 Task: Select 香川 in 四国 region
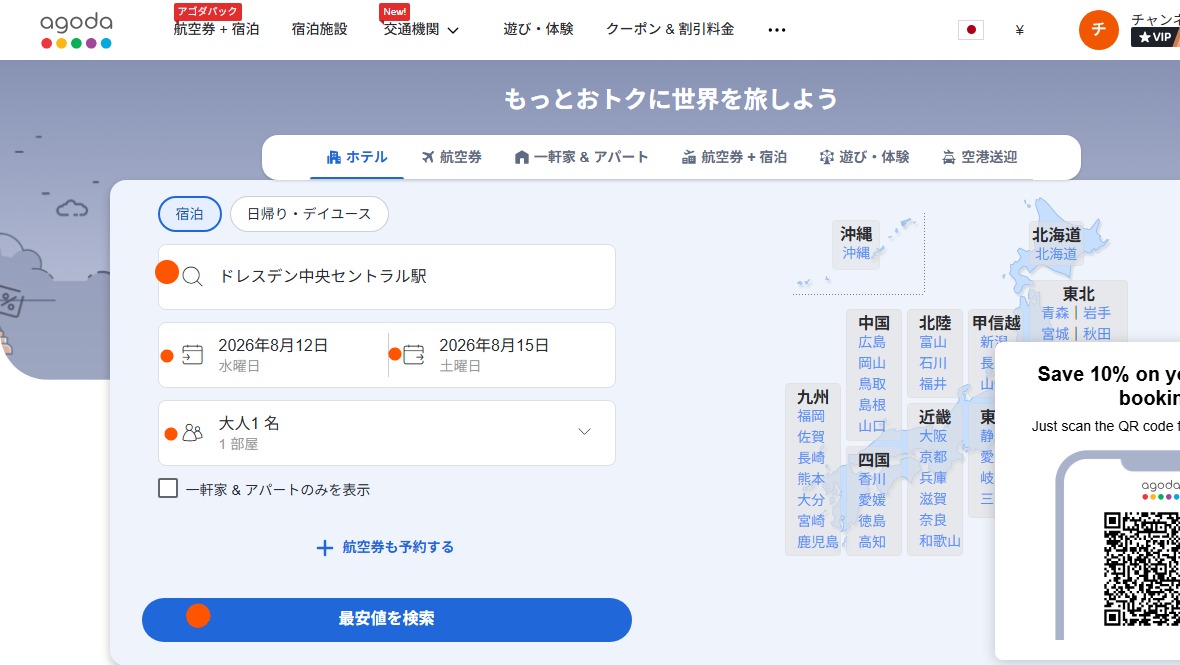click(x=872, y=479)
